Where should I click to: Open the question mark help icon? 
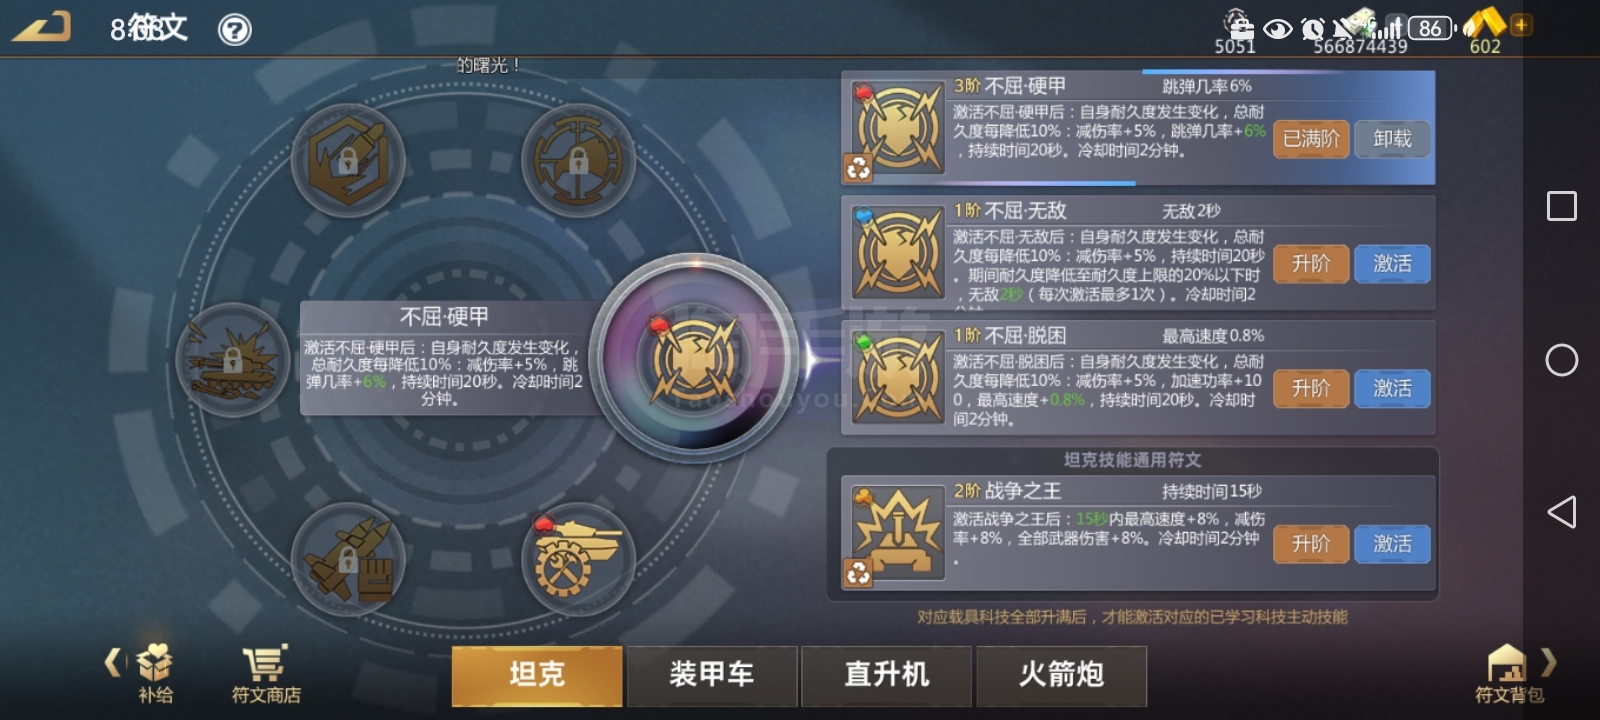point(235,30)
